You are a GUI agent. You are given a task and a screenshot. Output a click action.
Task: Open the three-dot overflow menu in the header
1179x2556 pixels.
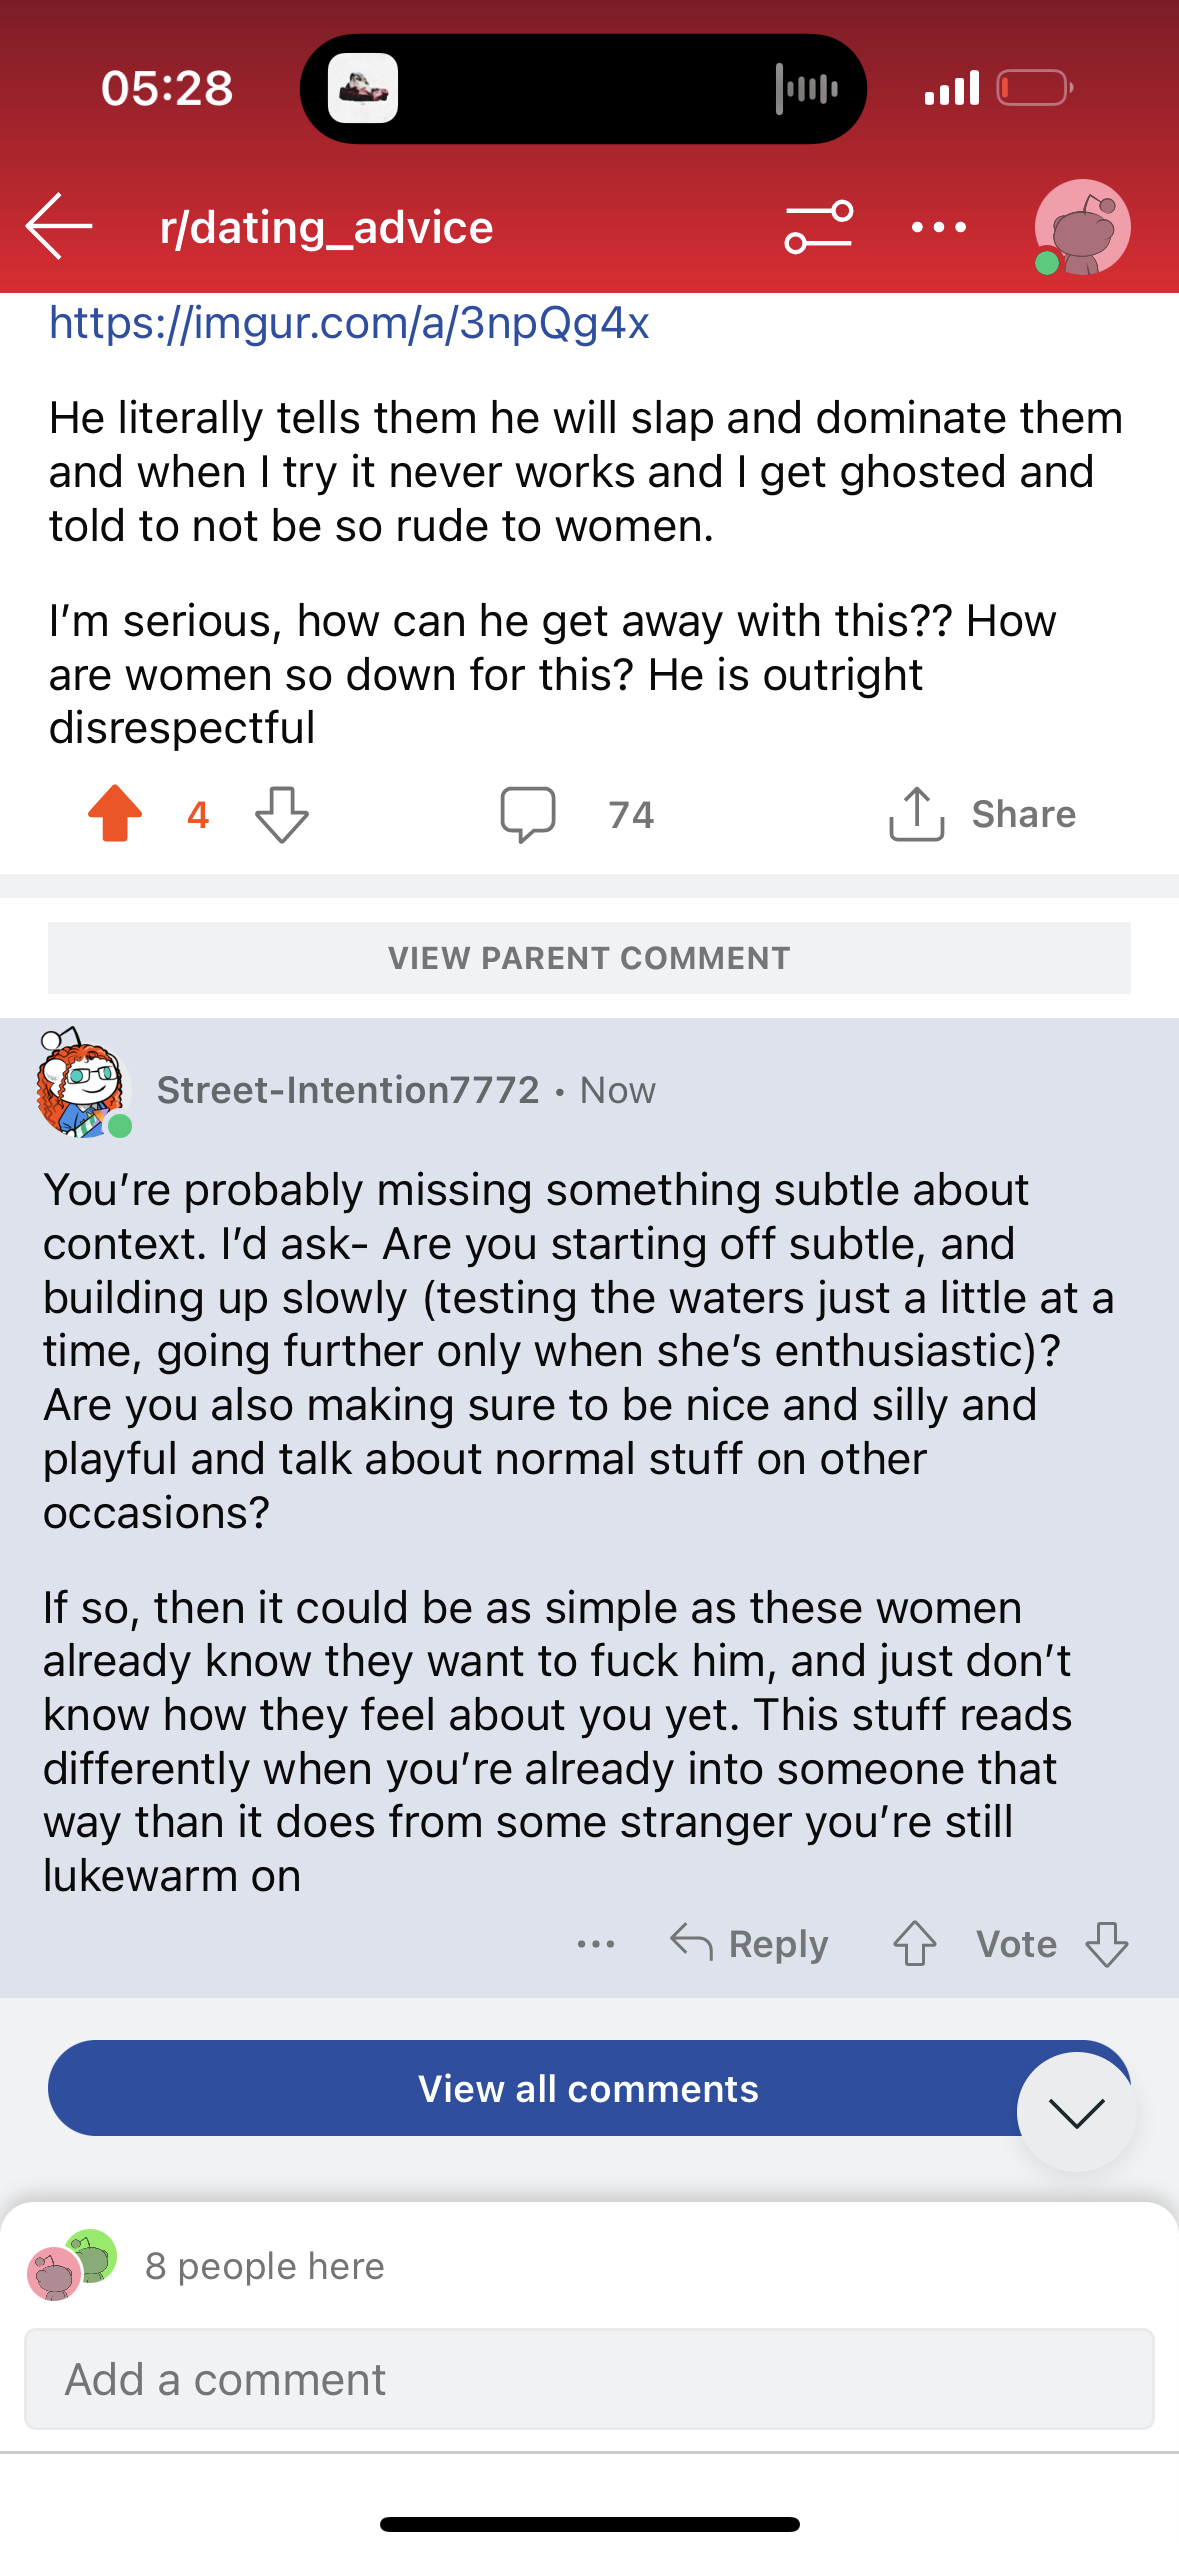coord(939,228)
